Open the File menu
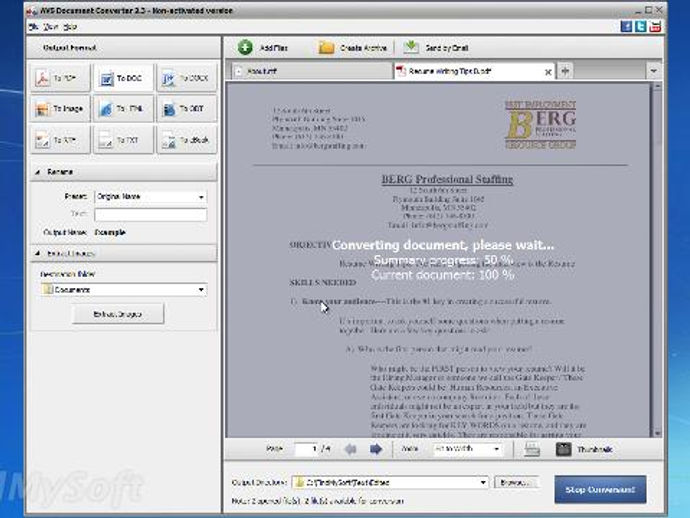 pos(33,27)
